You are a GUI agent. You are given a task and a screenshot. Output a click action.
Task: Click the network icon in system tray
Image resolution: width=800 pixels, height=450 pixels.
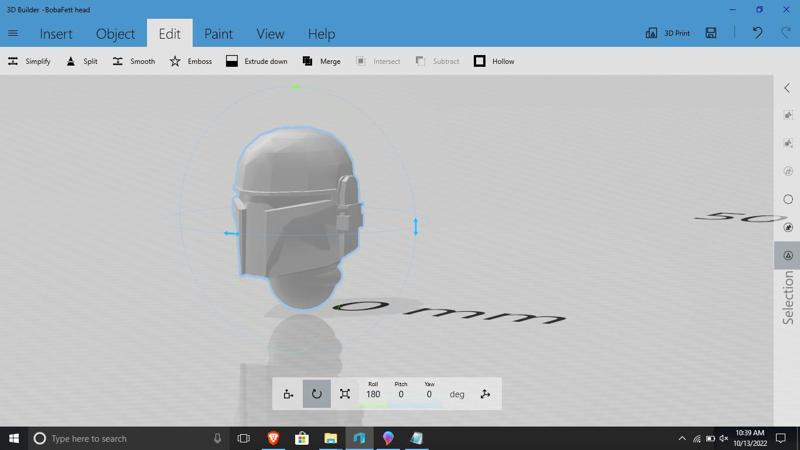[x=696, y=438]
